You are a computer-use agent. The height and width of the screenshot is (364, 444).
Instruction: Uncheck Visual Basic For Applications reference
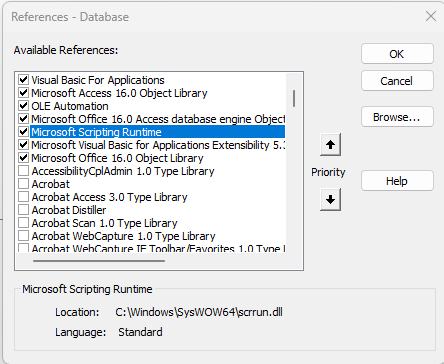click(x=23, y=80)
